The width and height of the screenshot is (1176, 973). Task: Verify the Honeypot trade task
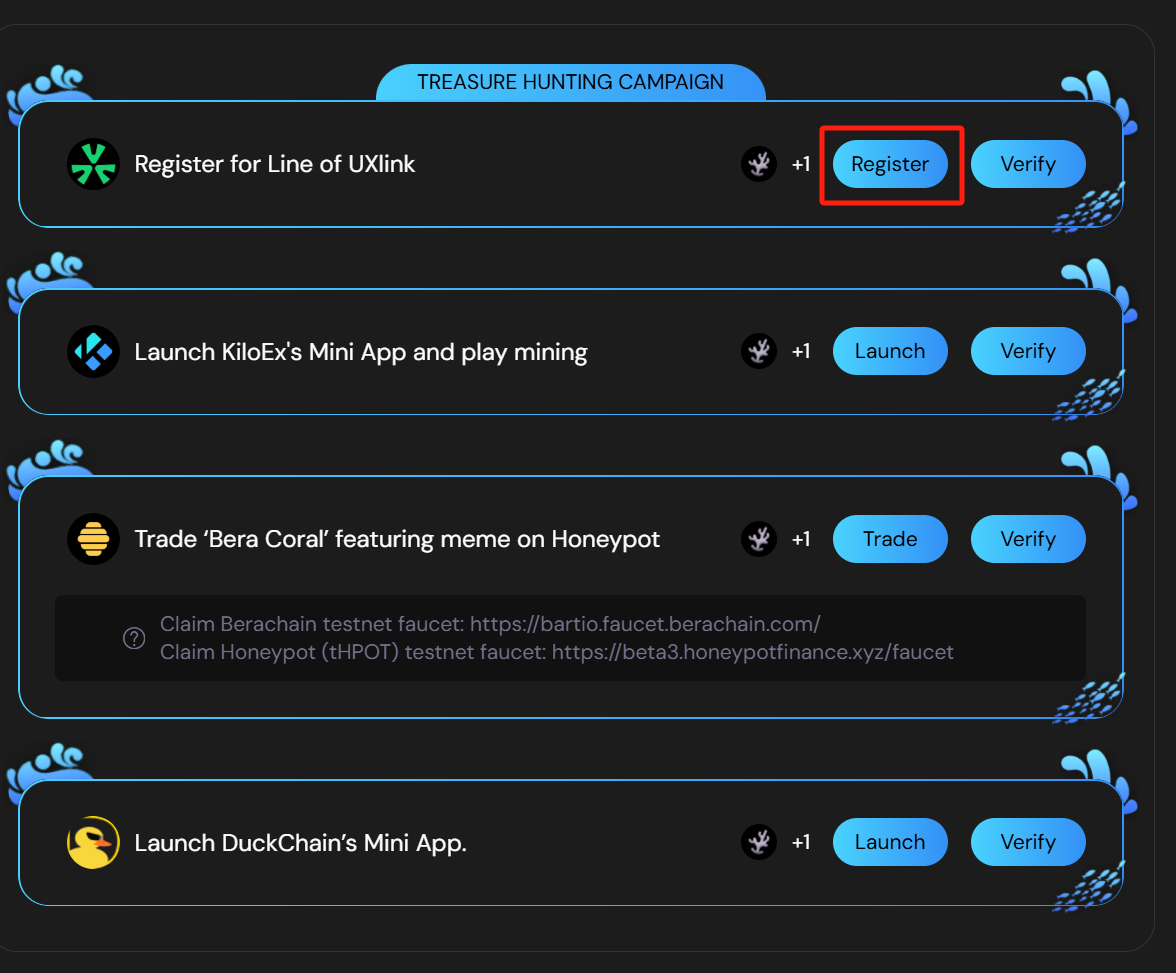[x=1028, y=540]
